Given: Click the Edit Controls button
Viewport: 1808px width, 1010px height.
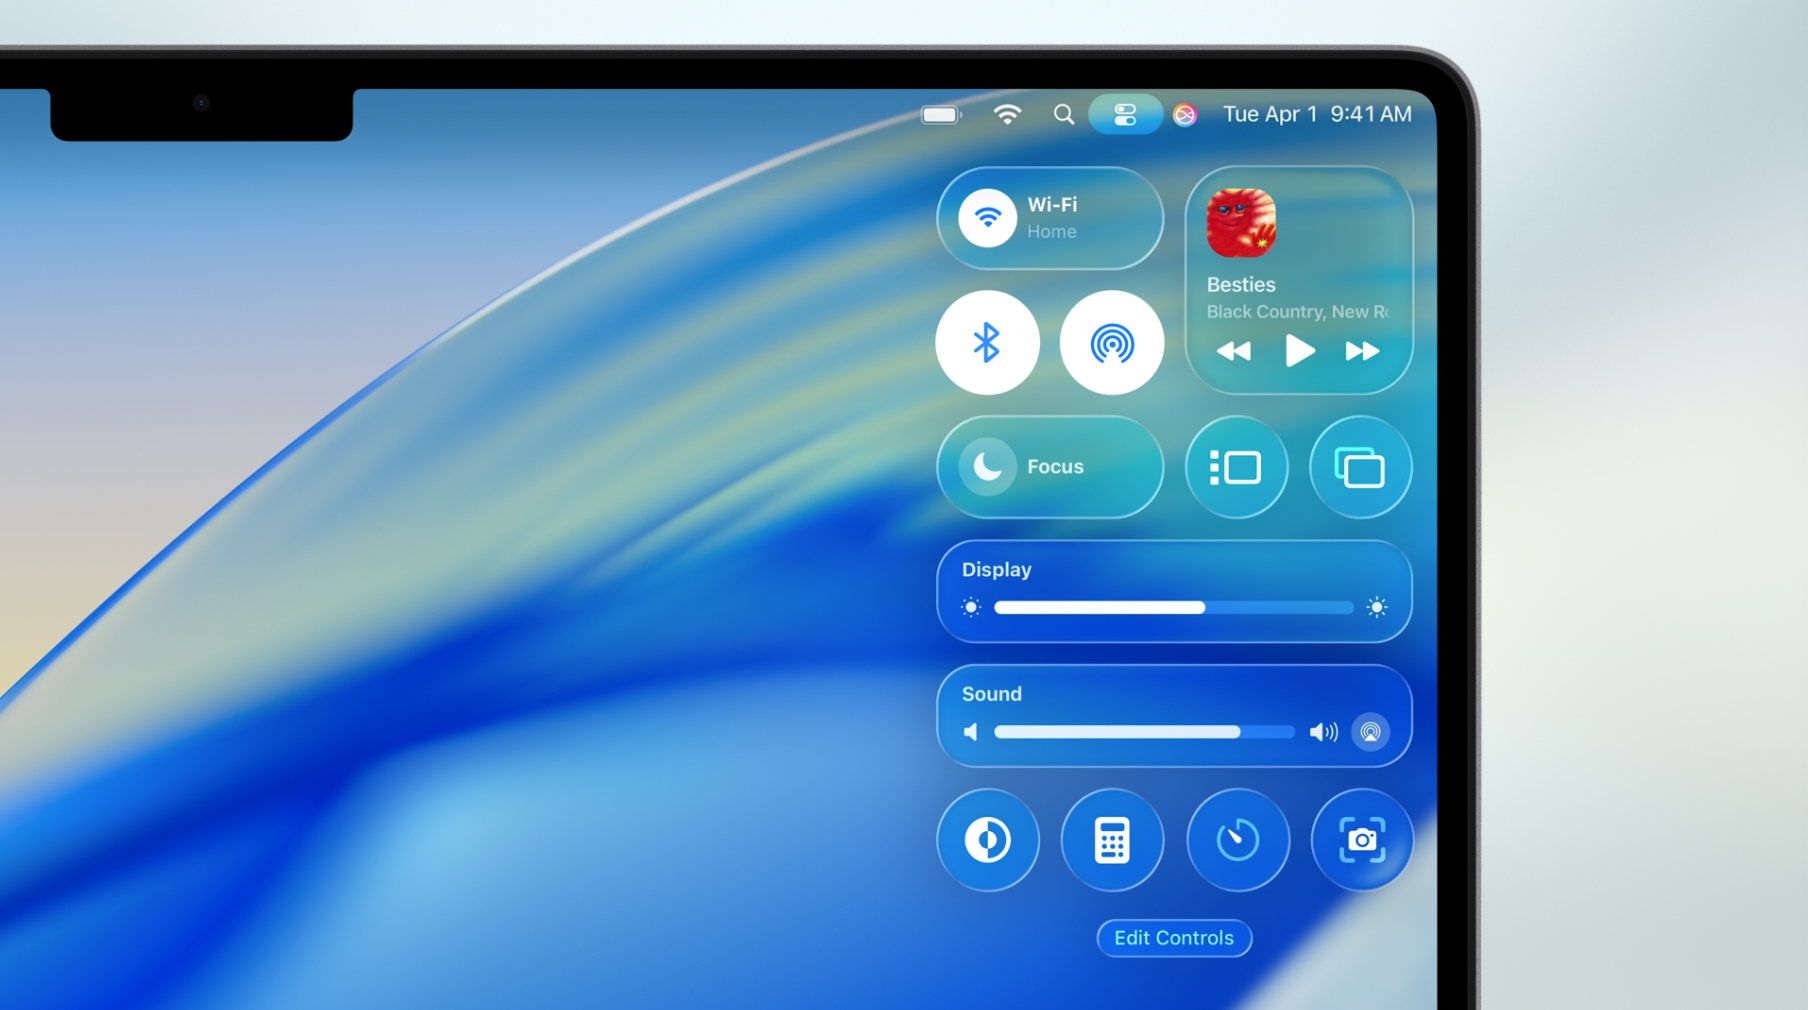Looking at the screenshot, I should (1174, 938).
